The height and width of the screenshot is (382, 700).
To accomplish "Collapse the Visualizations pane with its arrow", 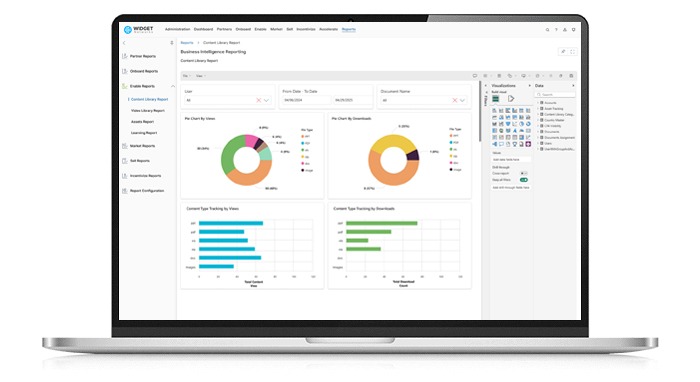I will pos(529,86).
